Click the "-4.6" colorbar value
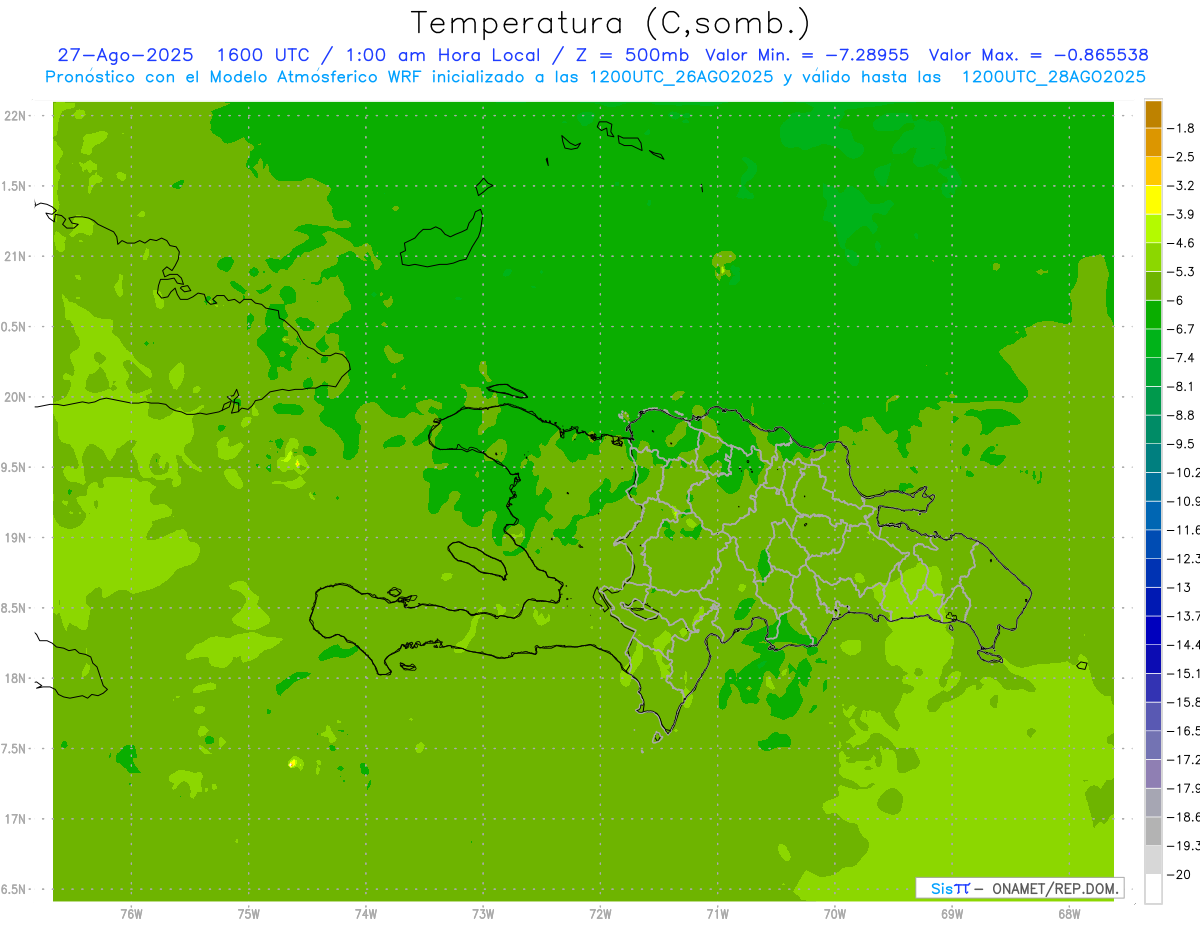This screenshot has width=1200, height=927. click(x=1182, y=243)
